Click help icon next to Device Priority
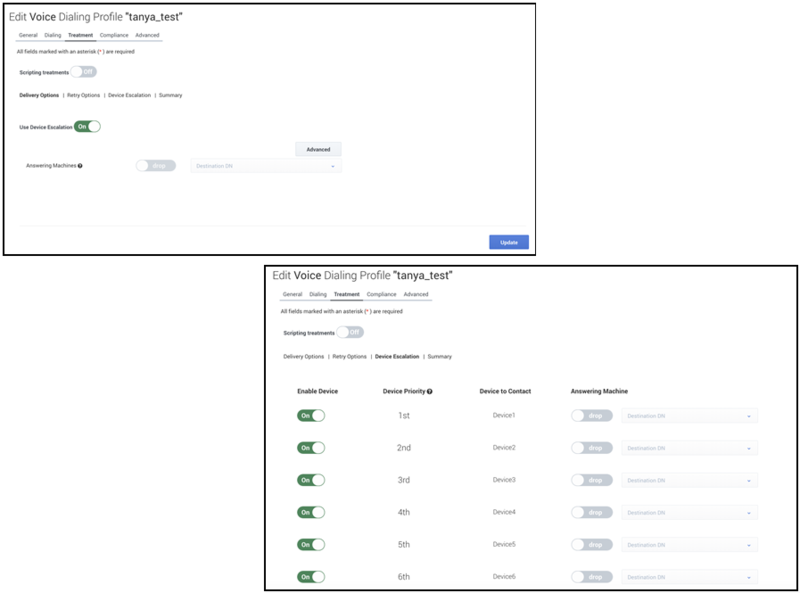 point(430,391)
